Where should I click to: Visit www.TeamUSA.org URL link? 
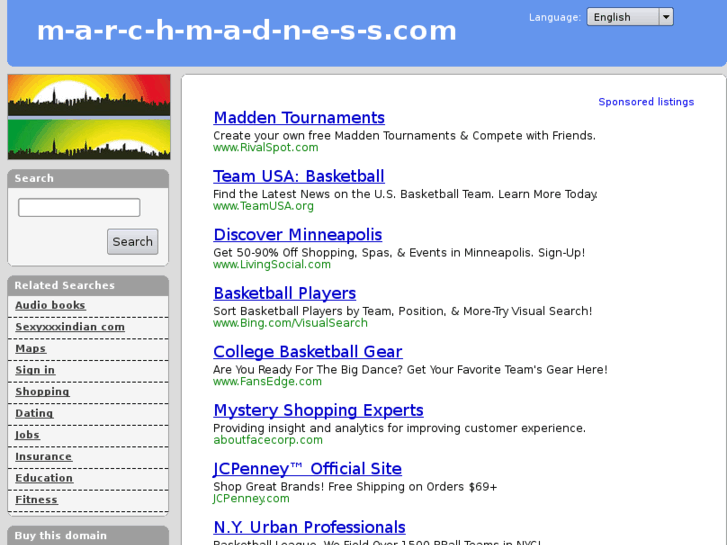point(263,206)
